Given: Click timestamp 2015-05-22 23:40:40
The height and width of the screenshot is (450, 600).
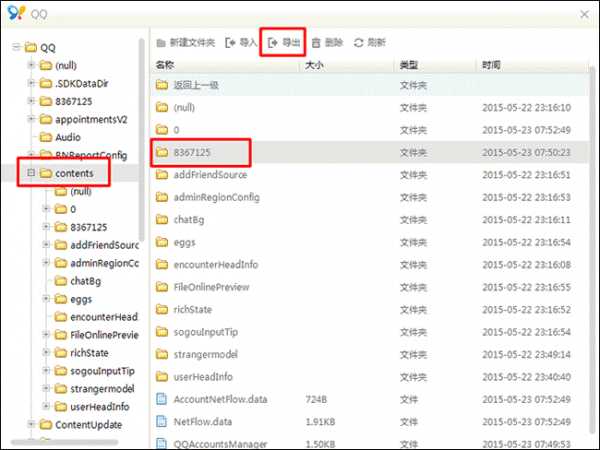Looking at the screenshot, I should coord(526,377).
